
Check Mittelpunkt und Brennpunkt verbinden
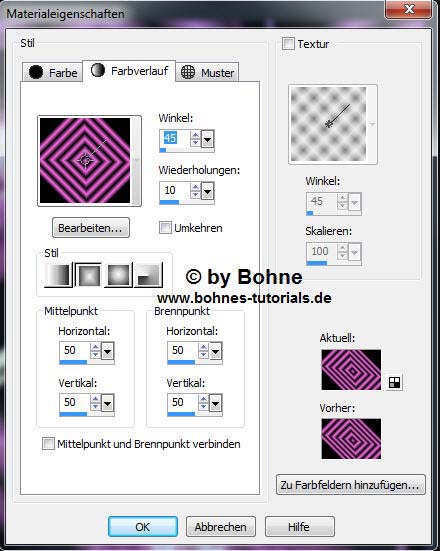[48, 443]
